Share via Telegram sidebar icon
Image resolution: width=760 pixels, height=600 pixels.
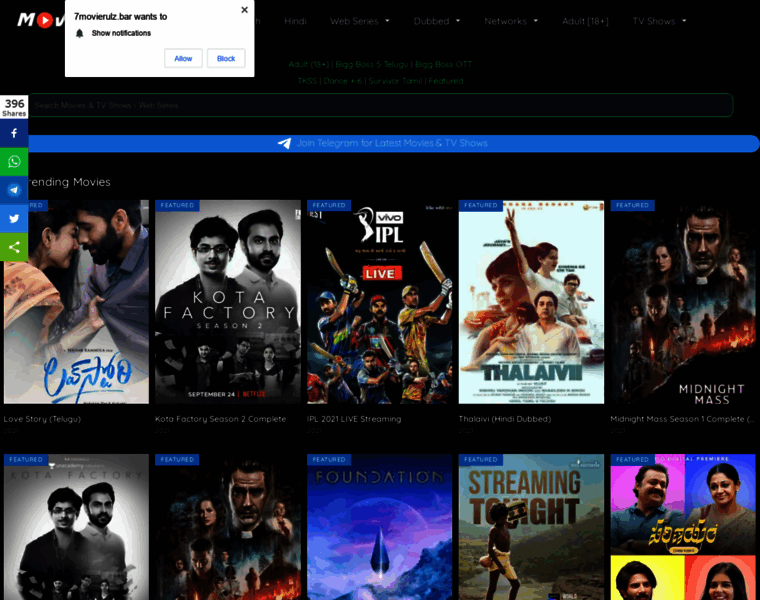[x=14, y=190]
